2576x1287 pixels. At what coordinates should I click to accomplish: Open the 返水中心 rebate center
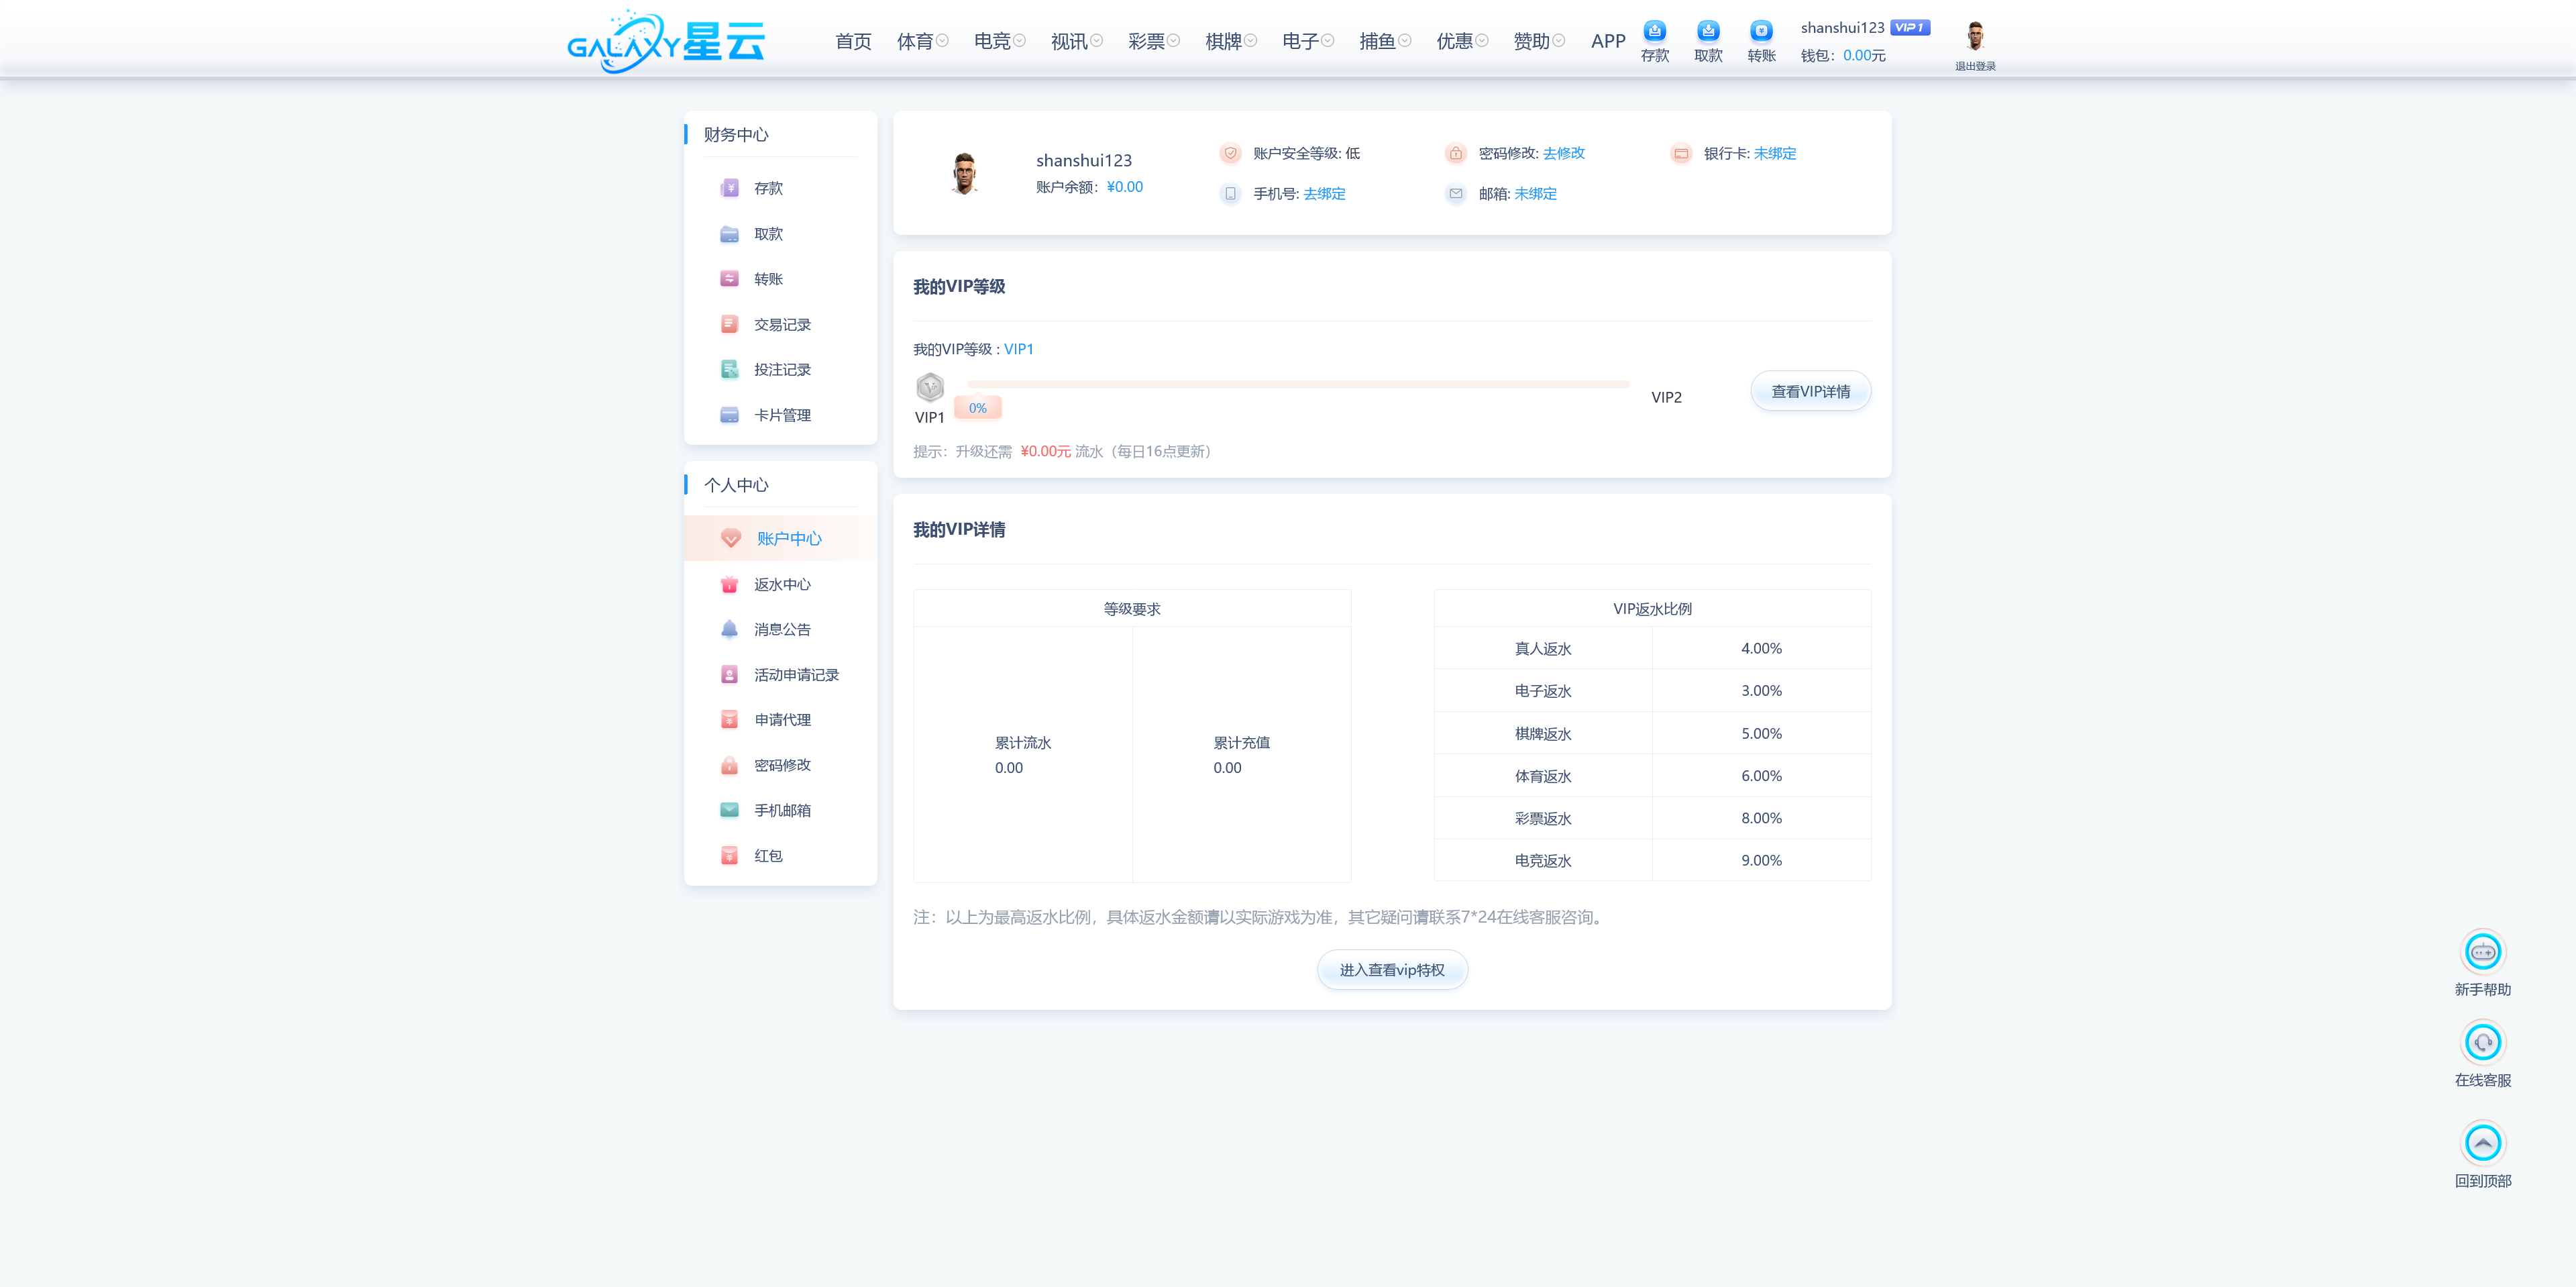coord(782,584)
